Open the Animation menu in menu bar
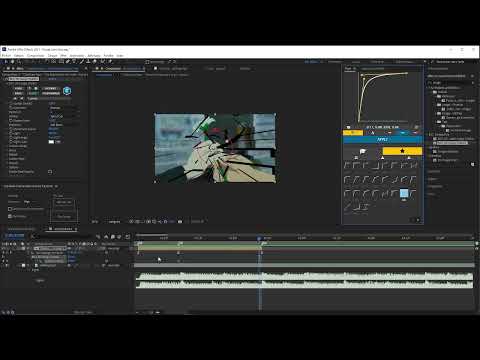 click(x=77, y=56)
